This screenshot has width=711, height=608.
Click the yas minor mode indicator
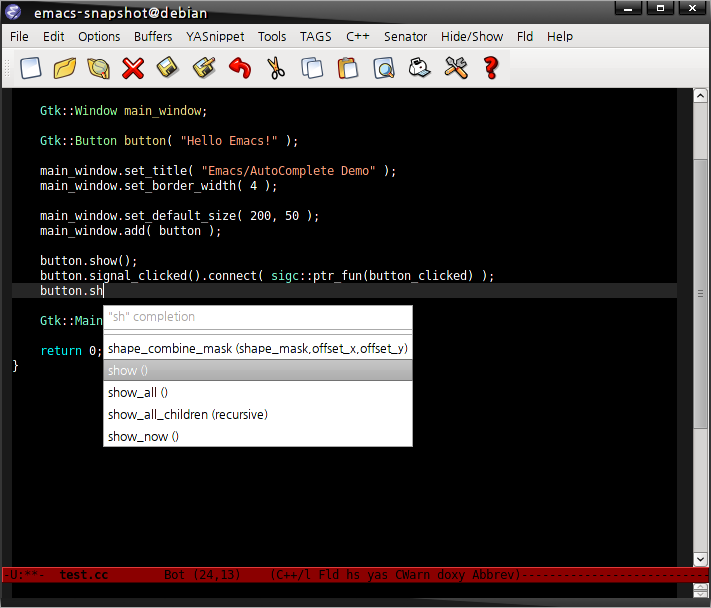coord(377,575)
